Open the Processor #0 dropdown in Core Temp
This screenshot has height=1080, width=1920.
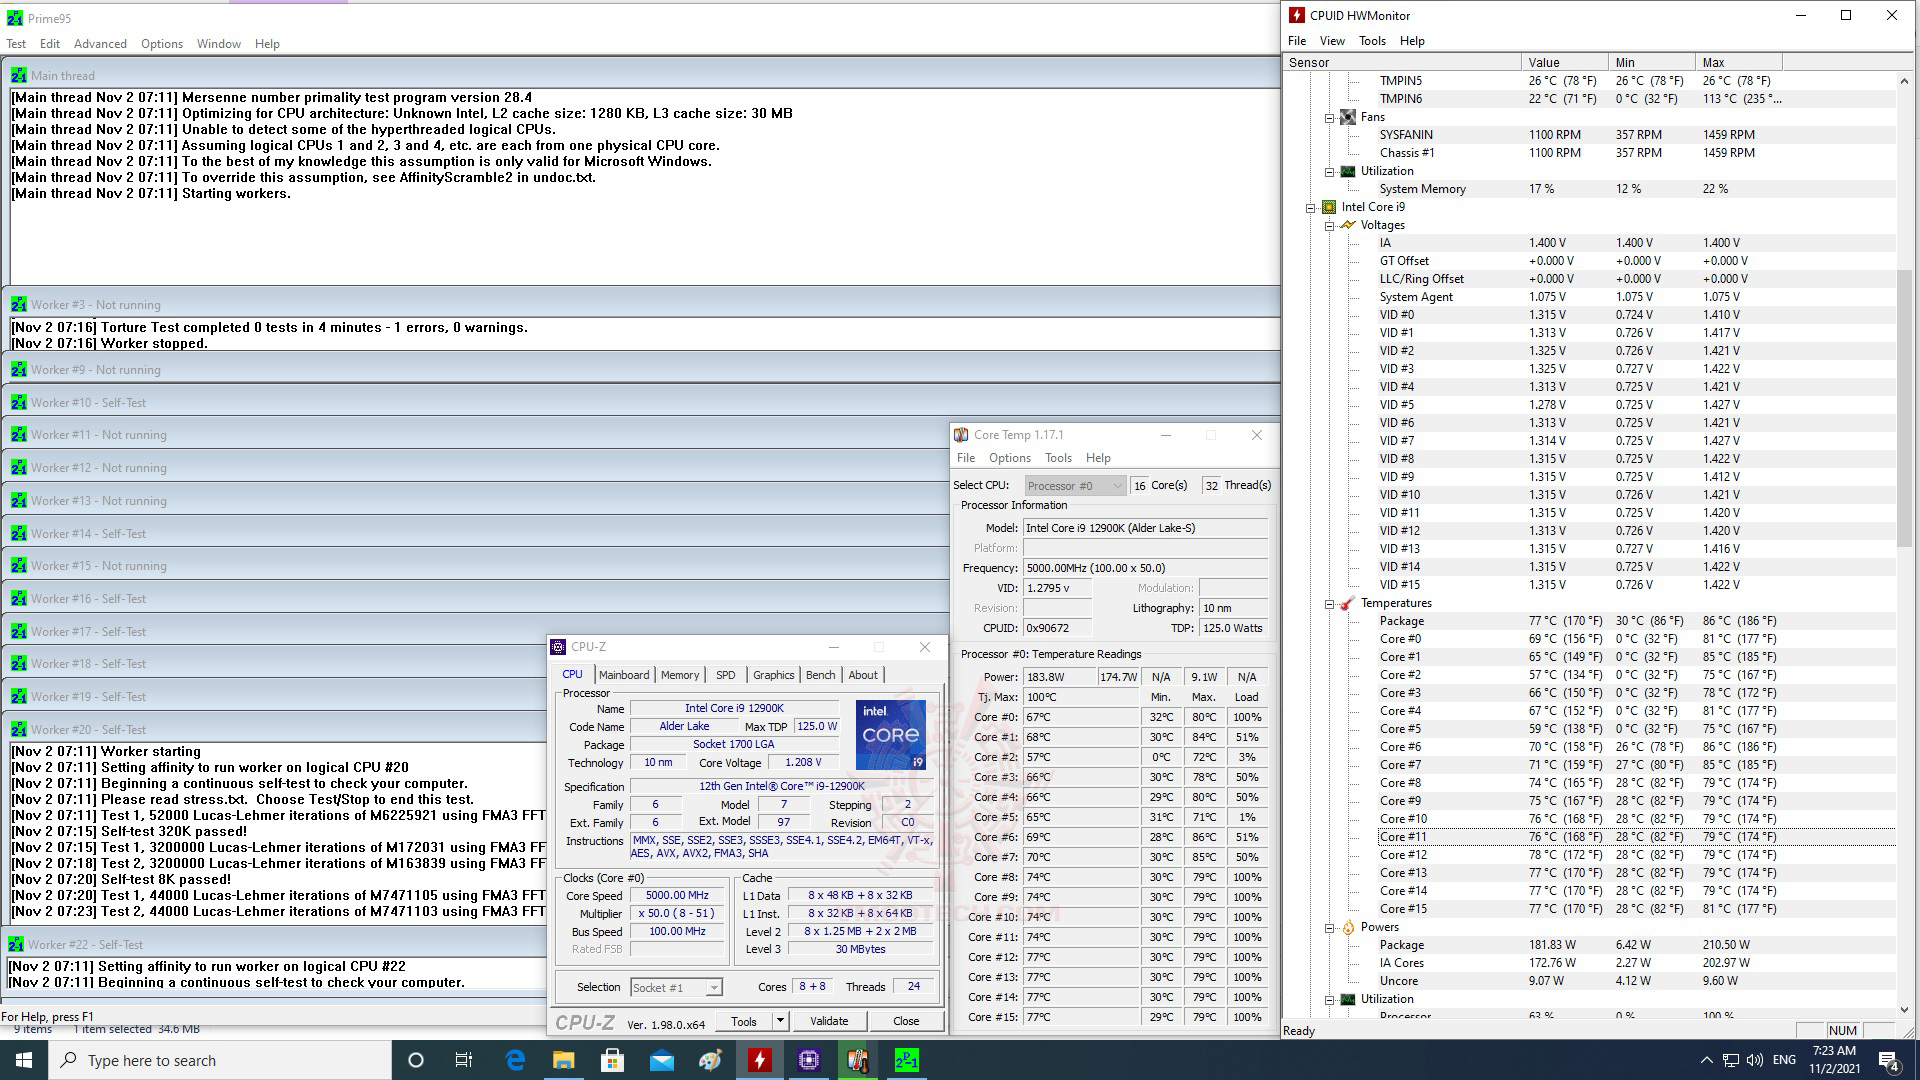click(1075, 485)
